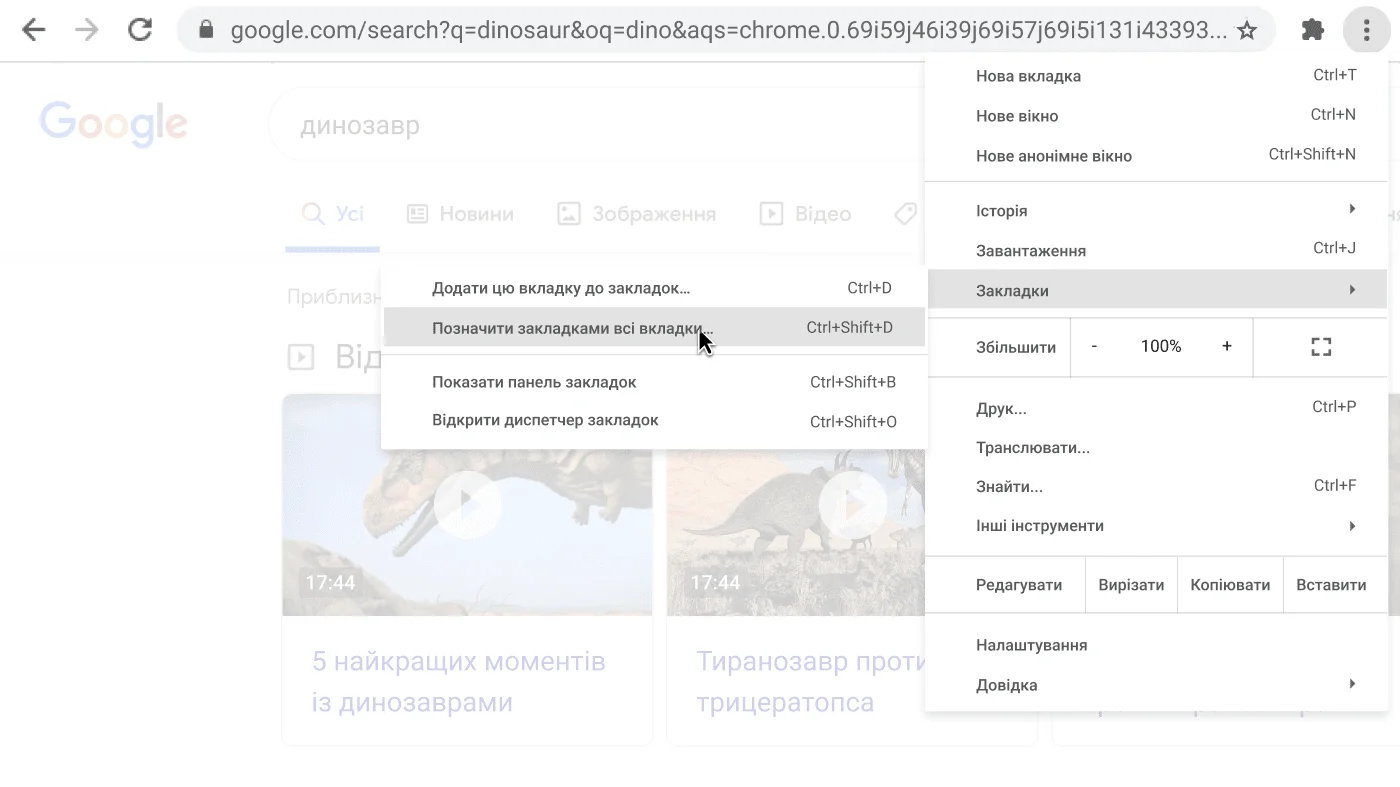Expand the Довідка submenu

1006,684
